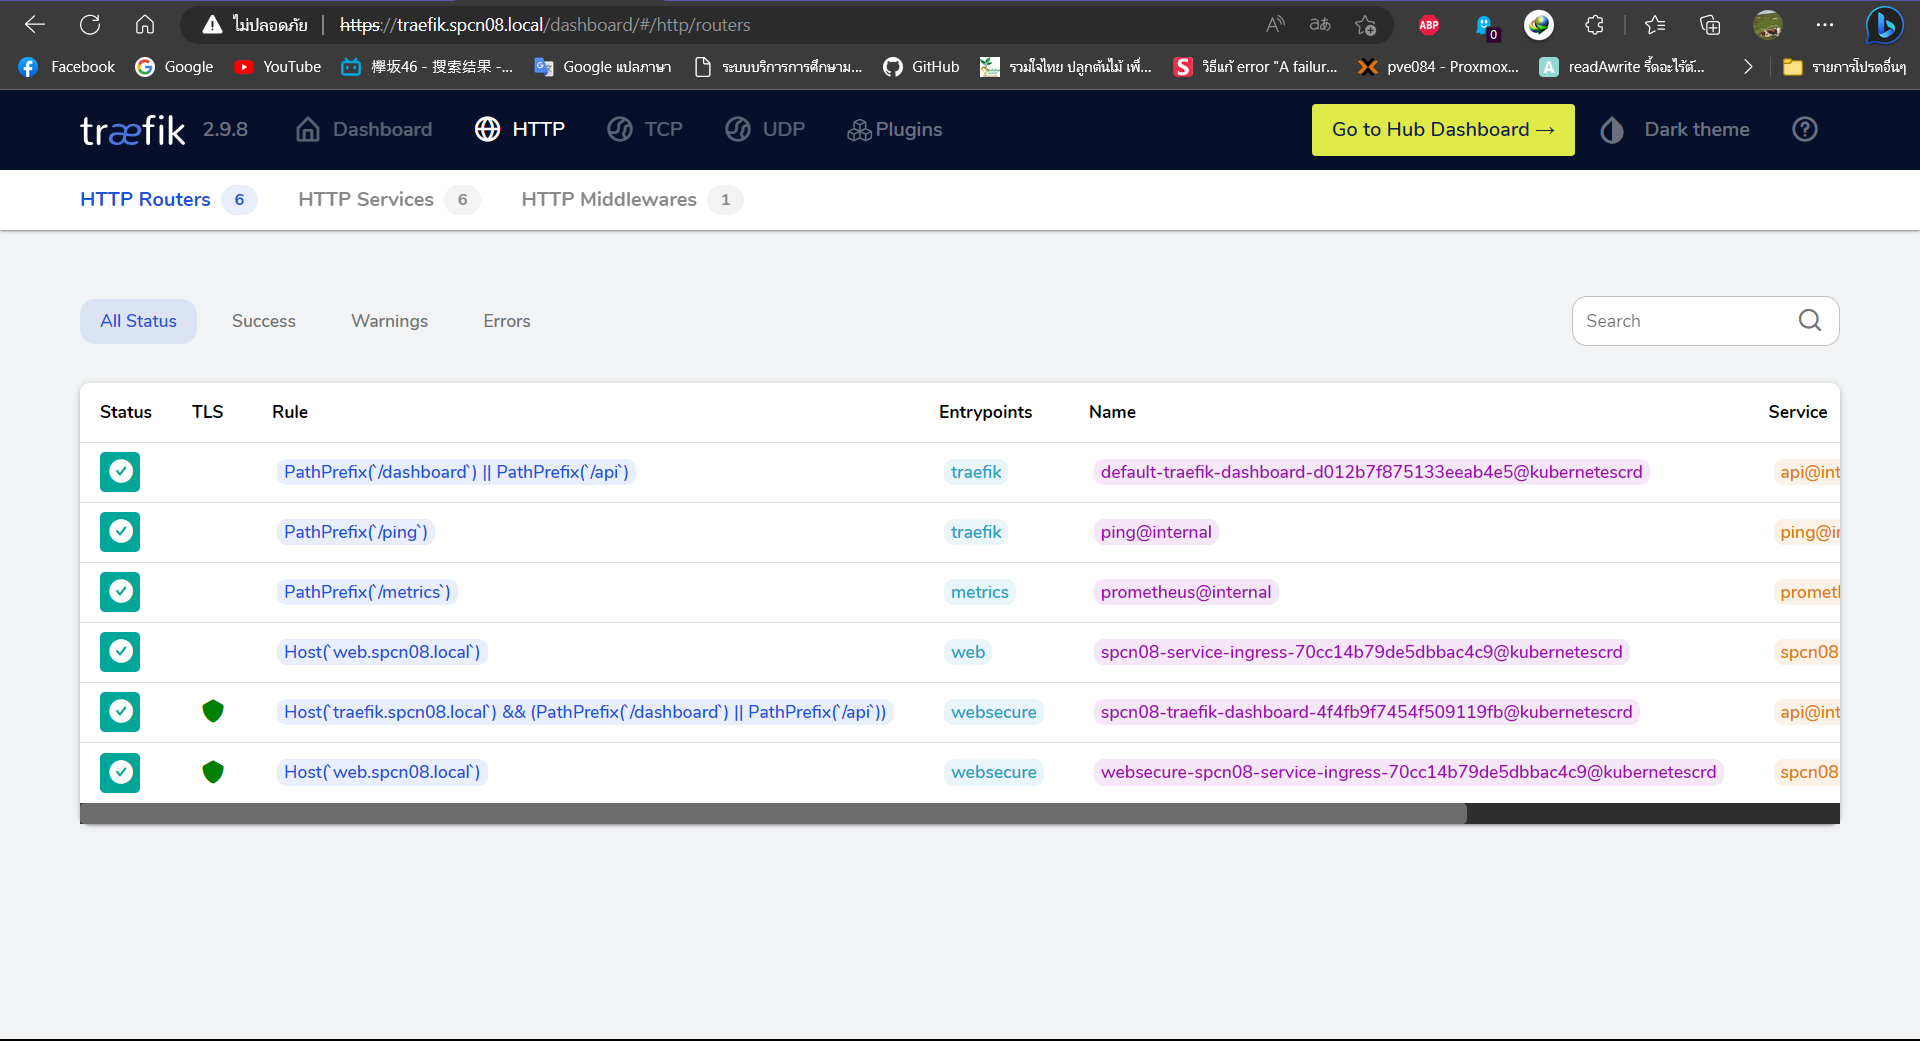The height and width of the screenshot is (1041, 1920).
Task: Click inside the Search routers field
Action: click(x=1680, y=320)
